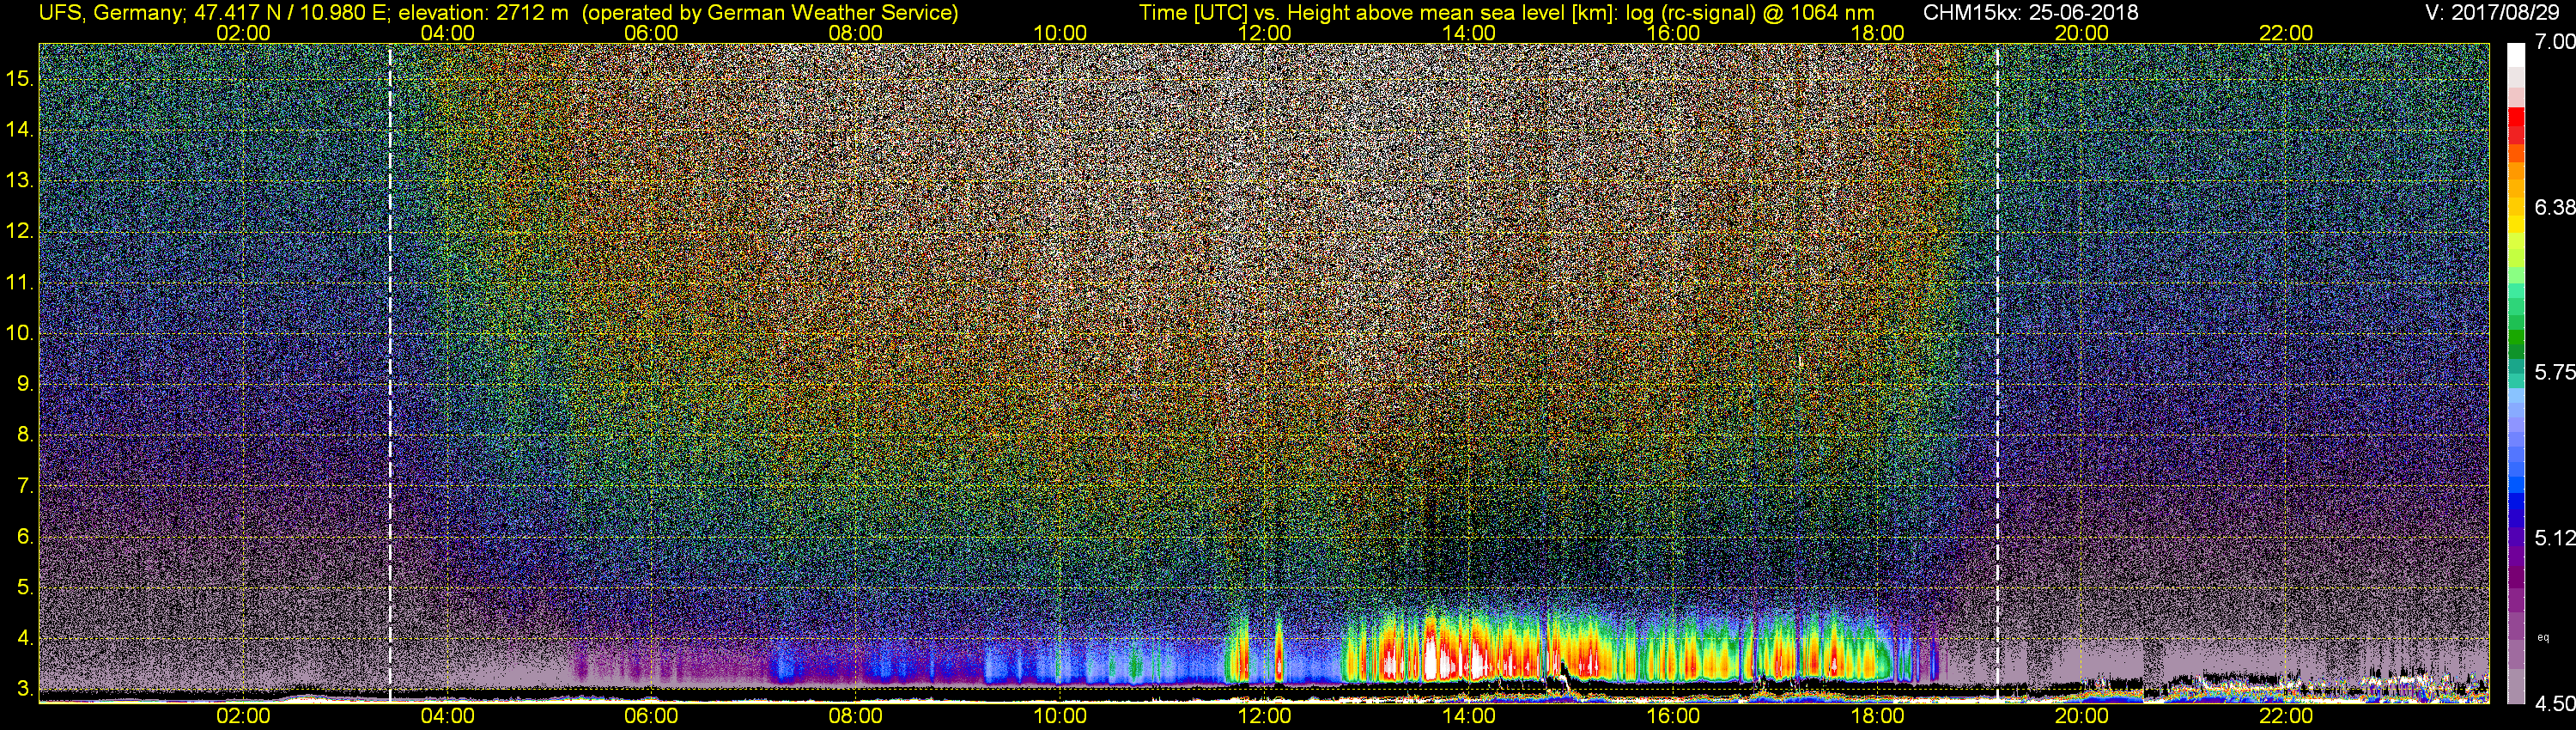
Task: Click the white dashed sunset line before 20:00
Action: coord(1998,372)
